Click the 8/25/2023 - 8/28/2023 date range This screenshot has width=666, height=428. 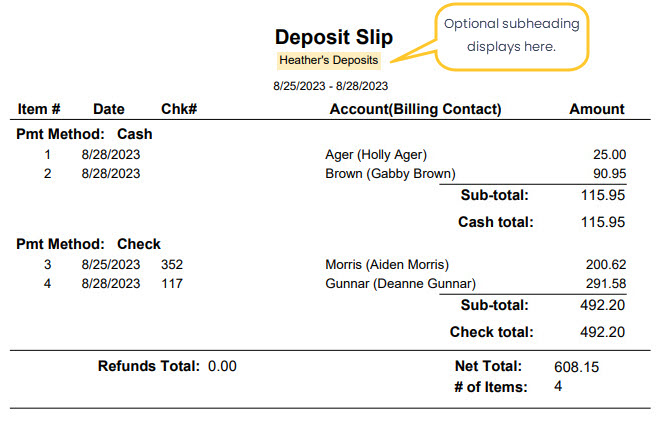[x=330, y=87]
